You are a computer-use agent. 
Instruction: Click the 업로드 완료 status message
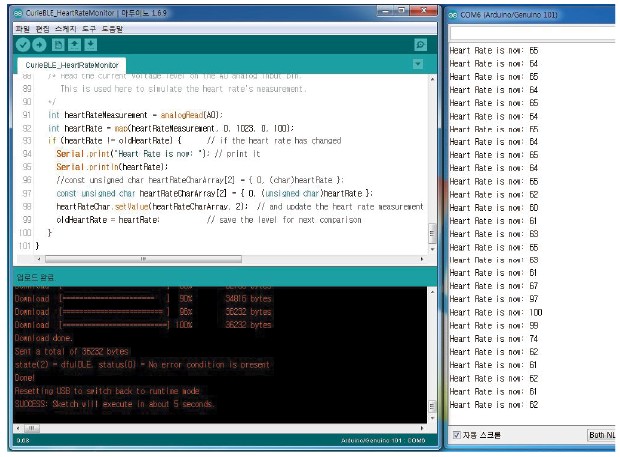(35, 277)
